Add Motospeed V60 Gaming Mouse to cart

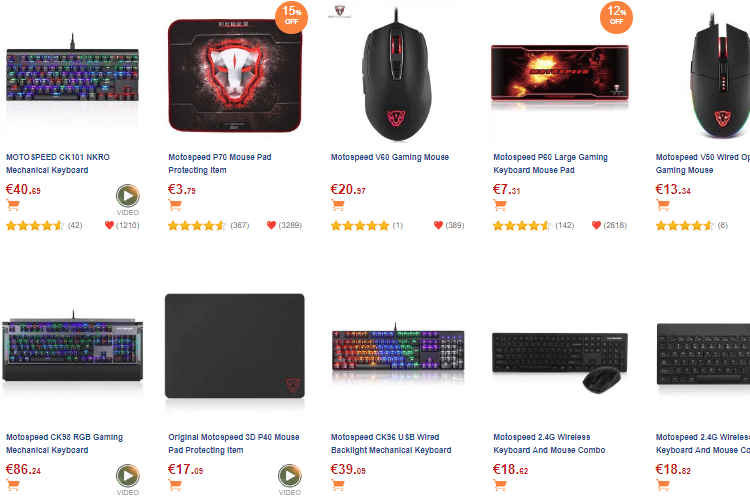(x=338, y=206)
